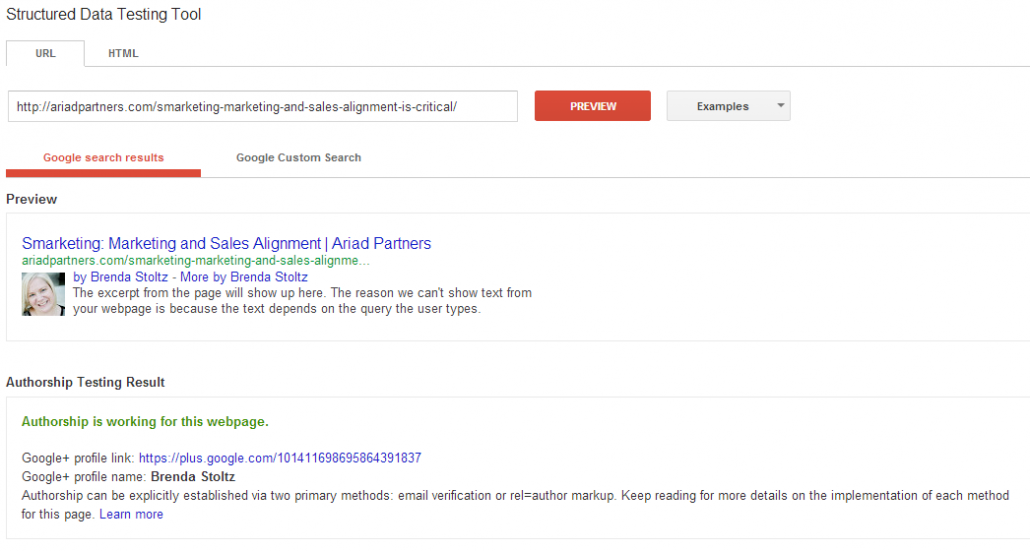Click the URL input field
Screen dimensions: 1030x551
(263, 106)
